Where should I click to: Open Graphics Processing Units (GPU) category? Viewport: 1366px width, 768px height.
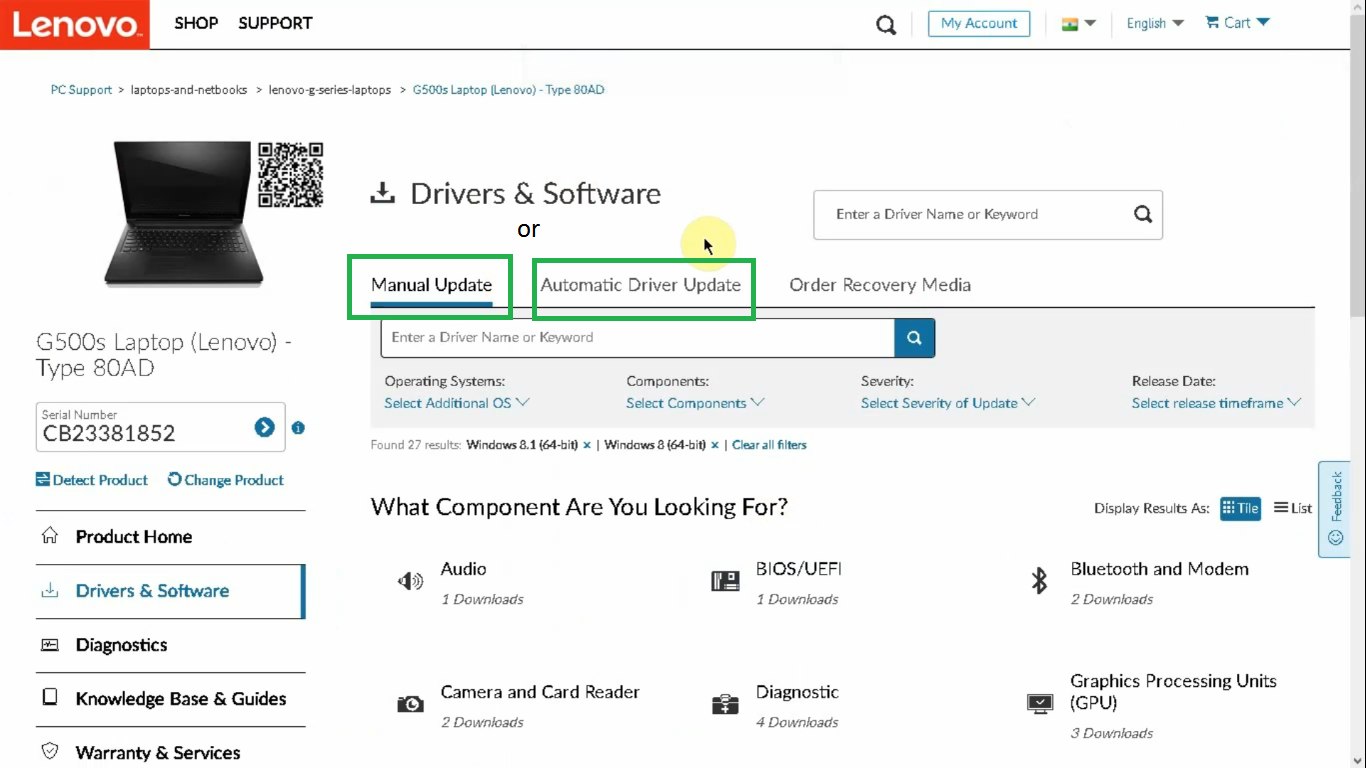pyautogui.click(x=1173, y=692)
